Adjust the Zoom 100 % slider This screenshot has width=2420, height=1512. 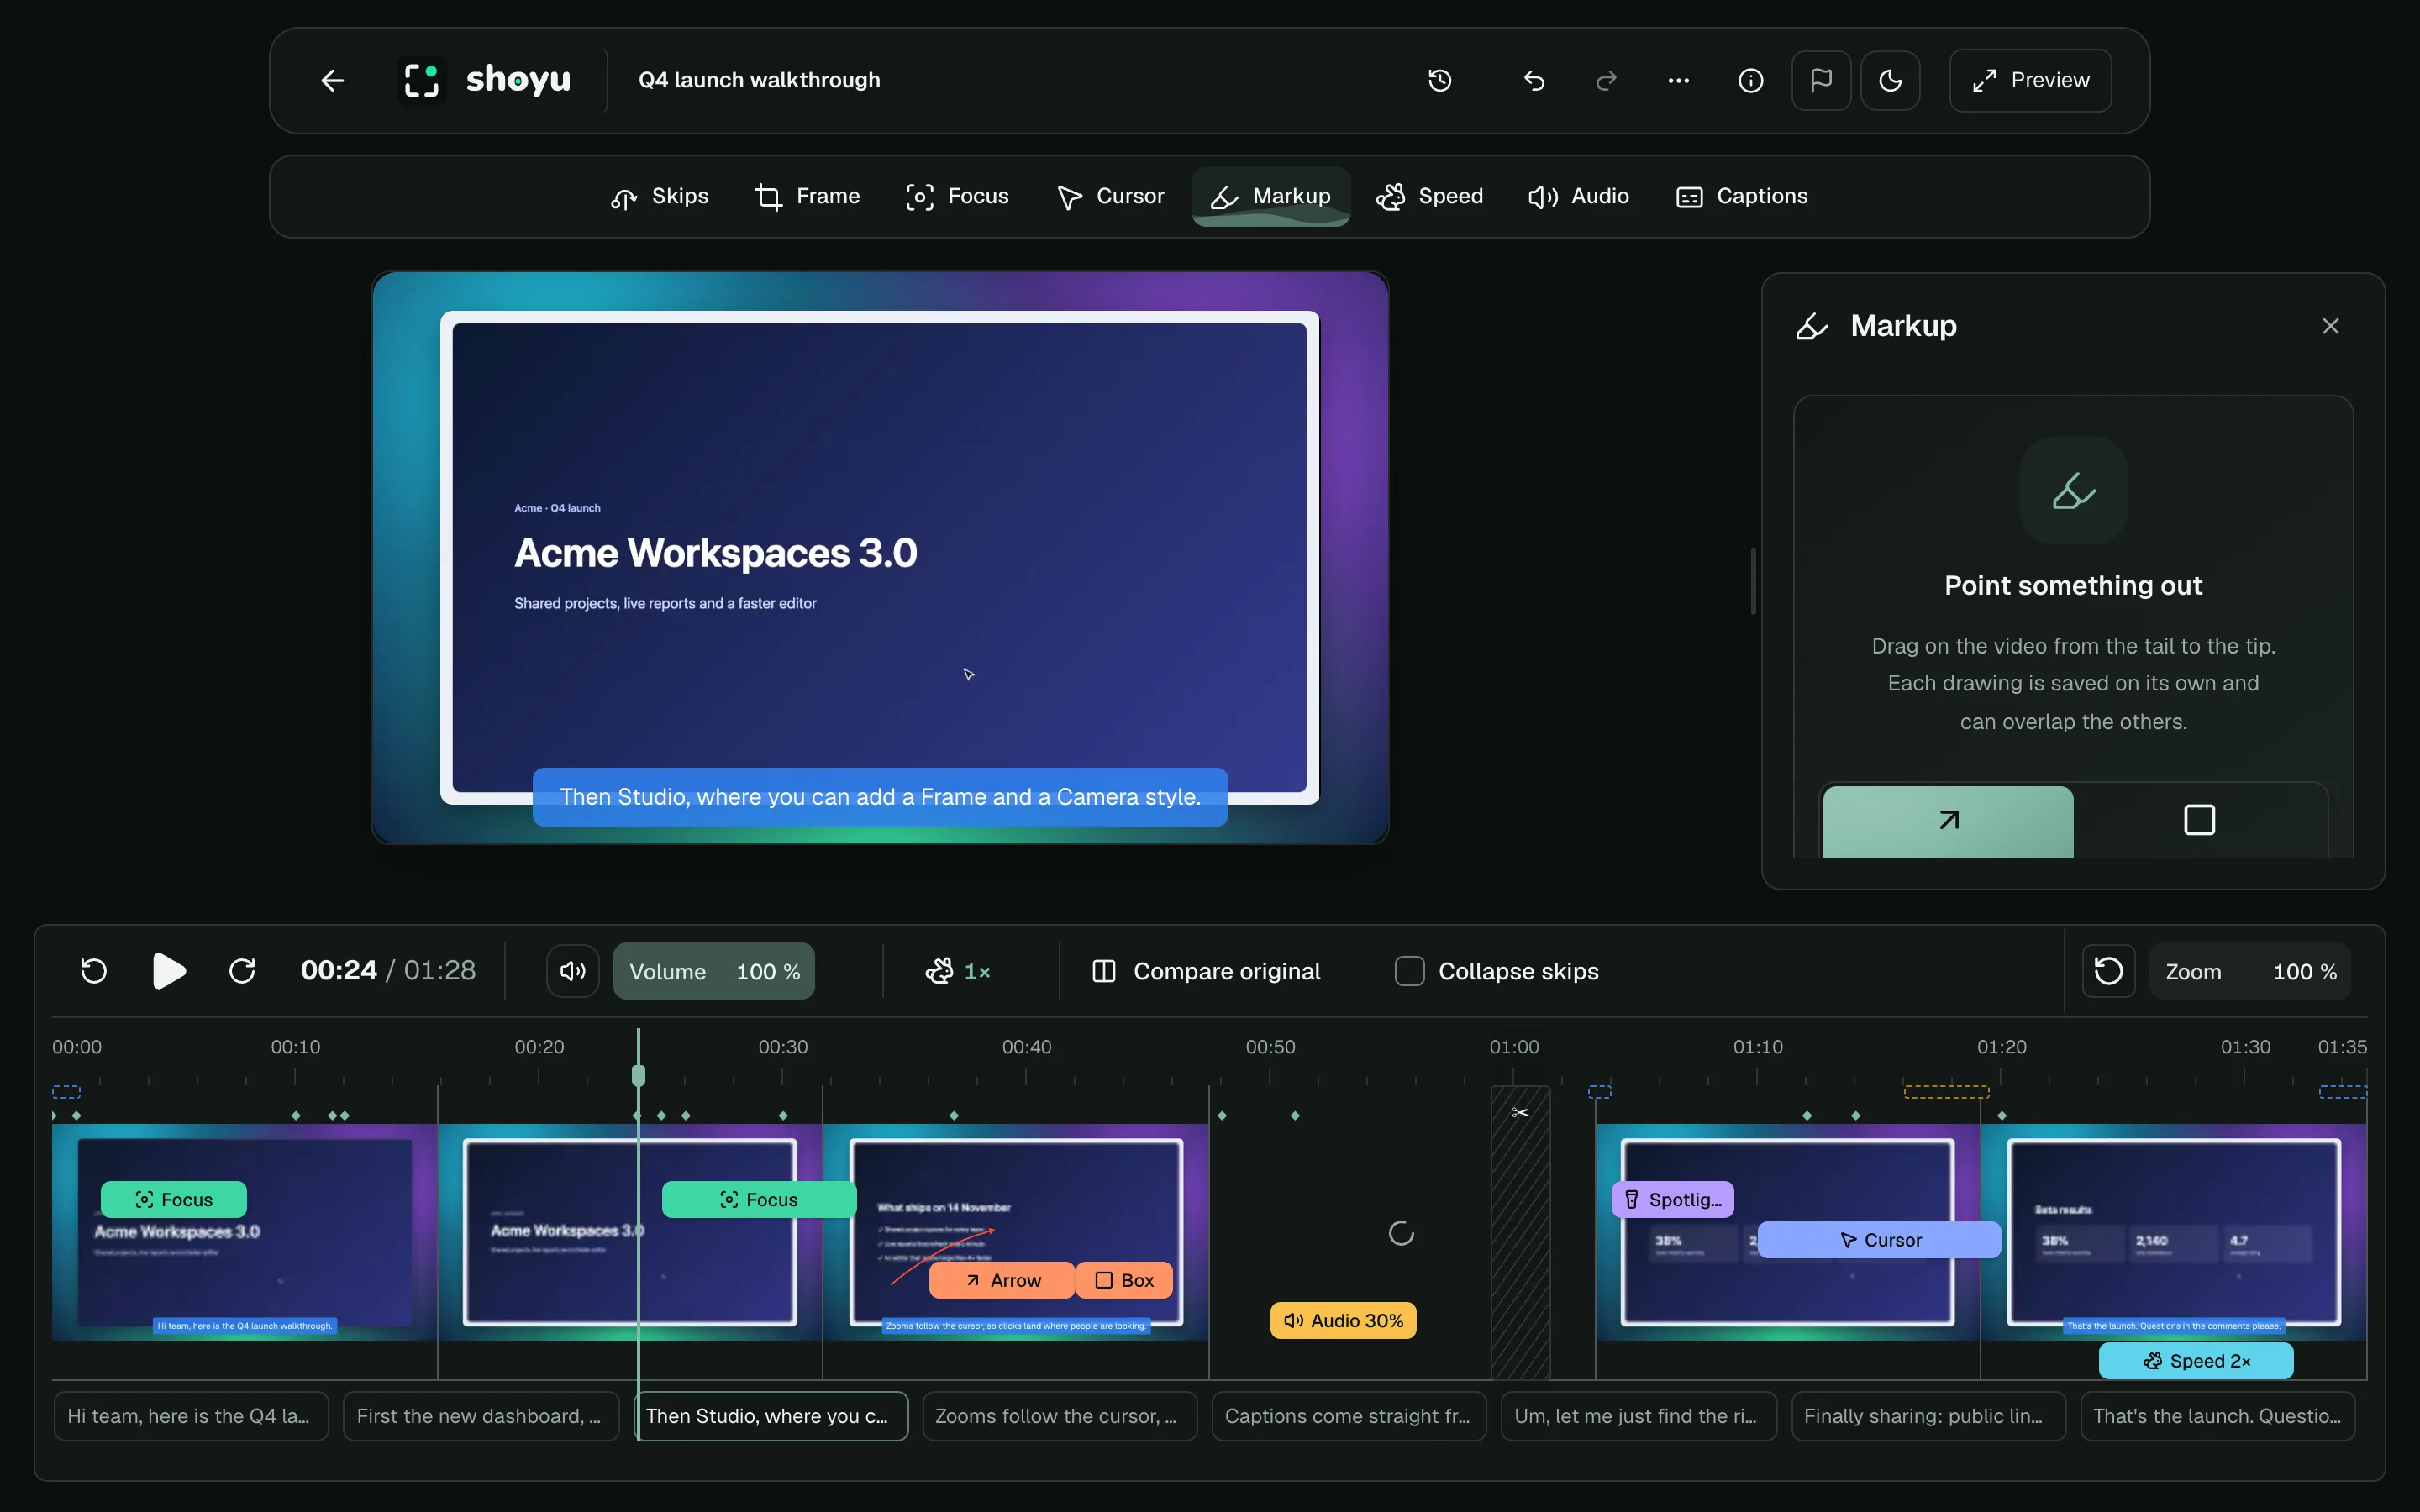click(2250, 971)
